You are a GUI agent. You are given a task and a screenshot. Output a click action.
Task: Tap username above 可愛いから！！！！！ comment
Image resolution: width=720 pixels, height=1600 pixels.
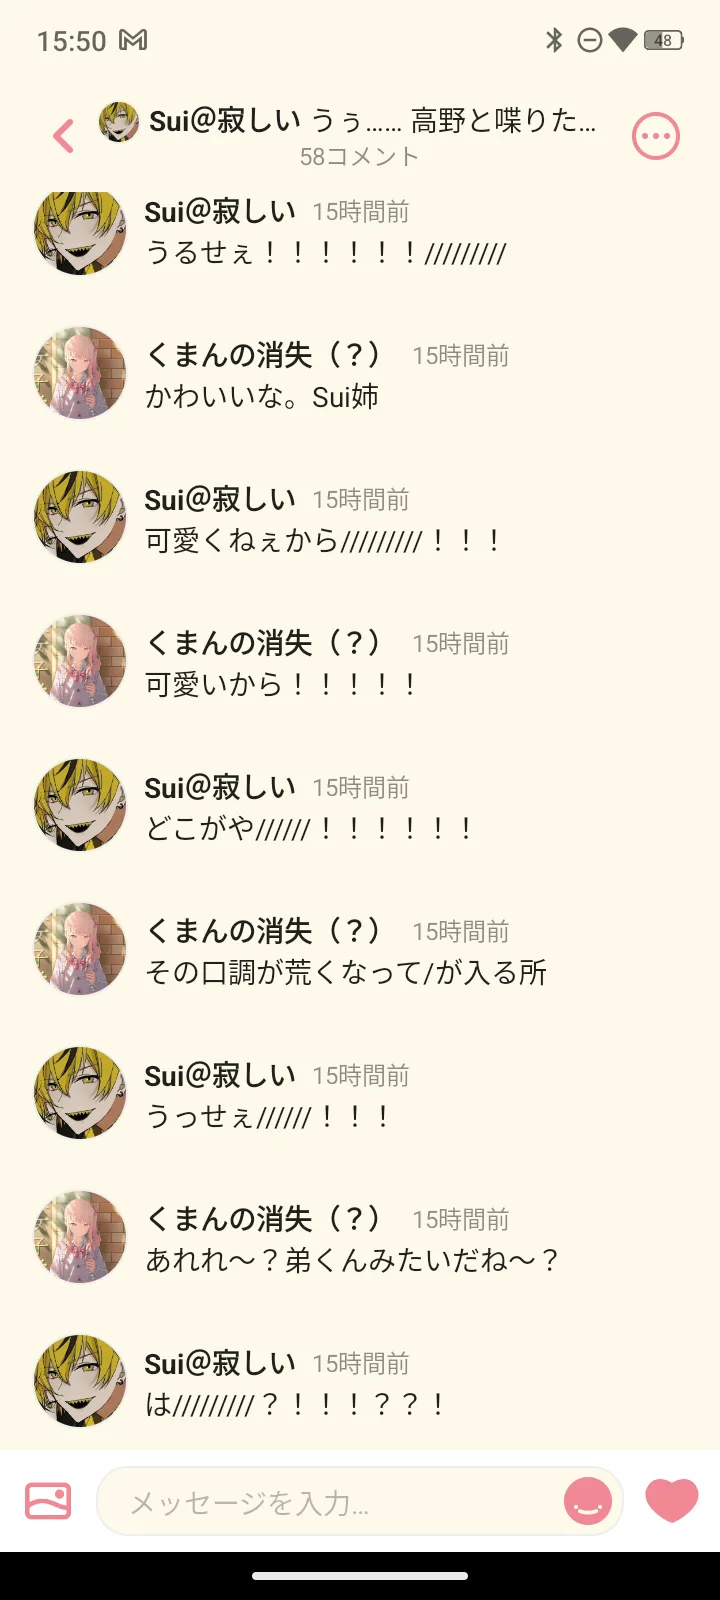(x=263, y=642)
